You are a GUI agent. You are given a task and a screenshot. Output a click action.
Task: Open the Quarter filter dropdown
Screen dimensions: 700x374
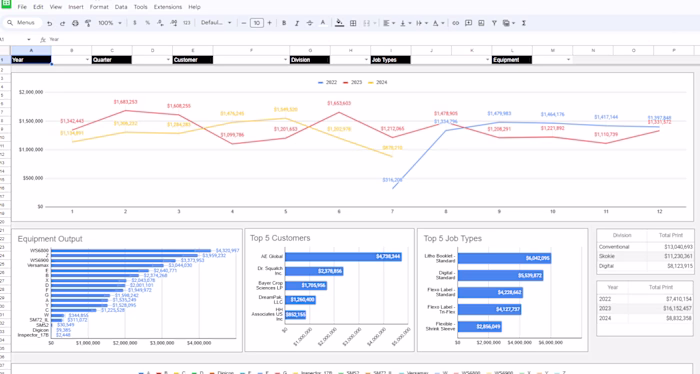tap(168, 60)
